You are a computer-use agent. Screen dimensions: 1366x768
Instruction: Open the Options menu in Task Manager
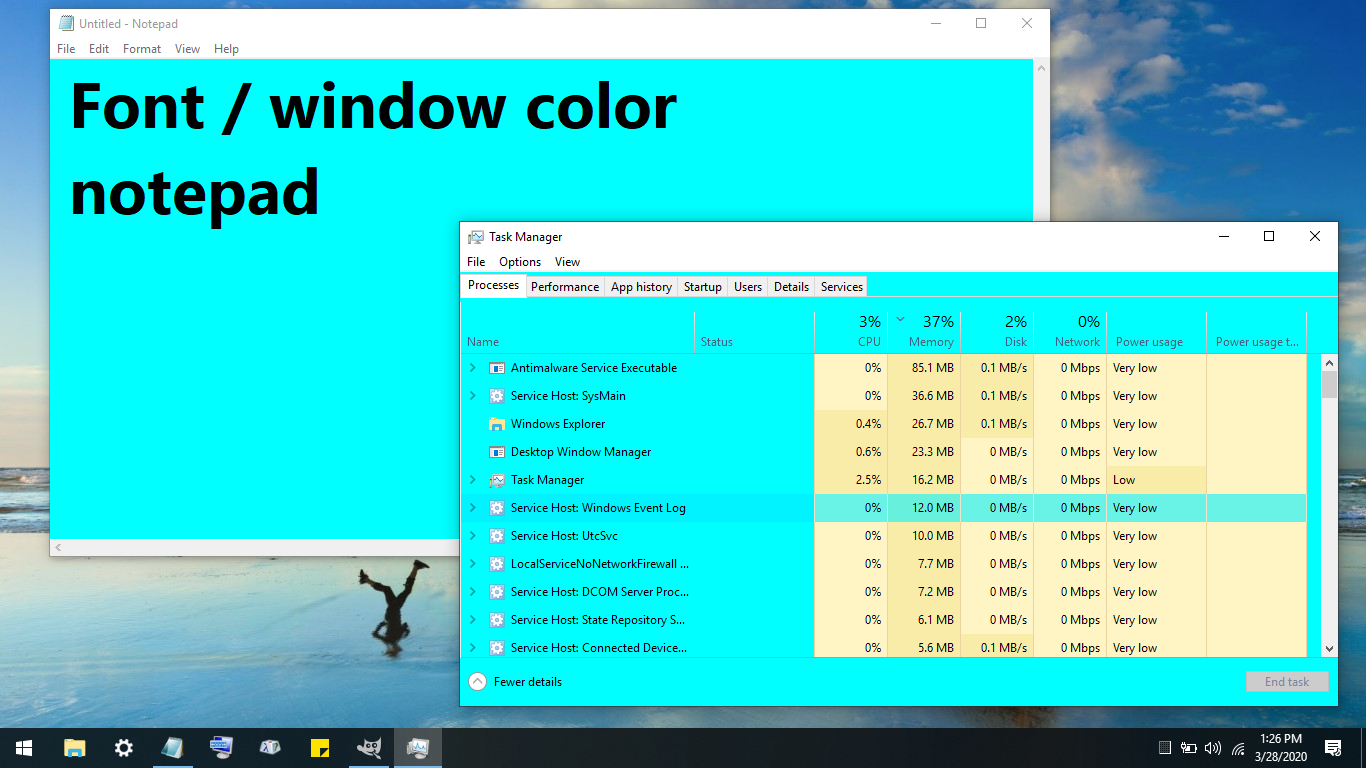coord(520,261)
